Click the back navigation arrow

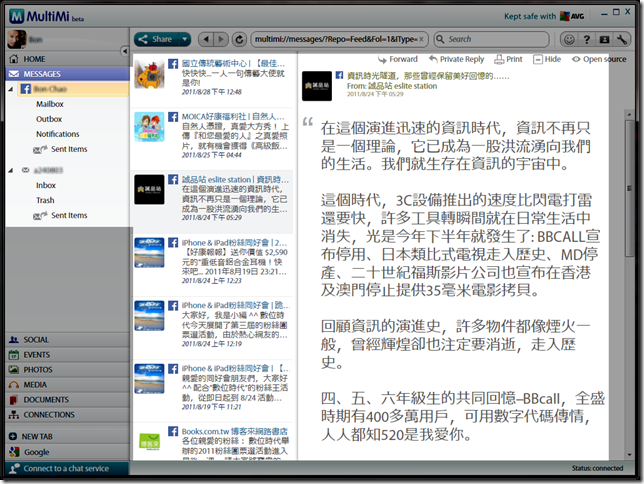click(x=205, y=40)
